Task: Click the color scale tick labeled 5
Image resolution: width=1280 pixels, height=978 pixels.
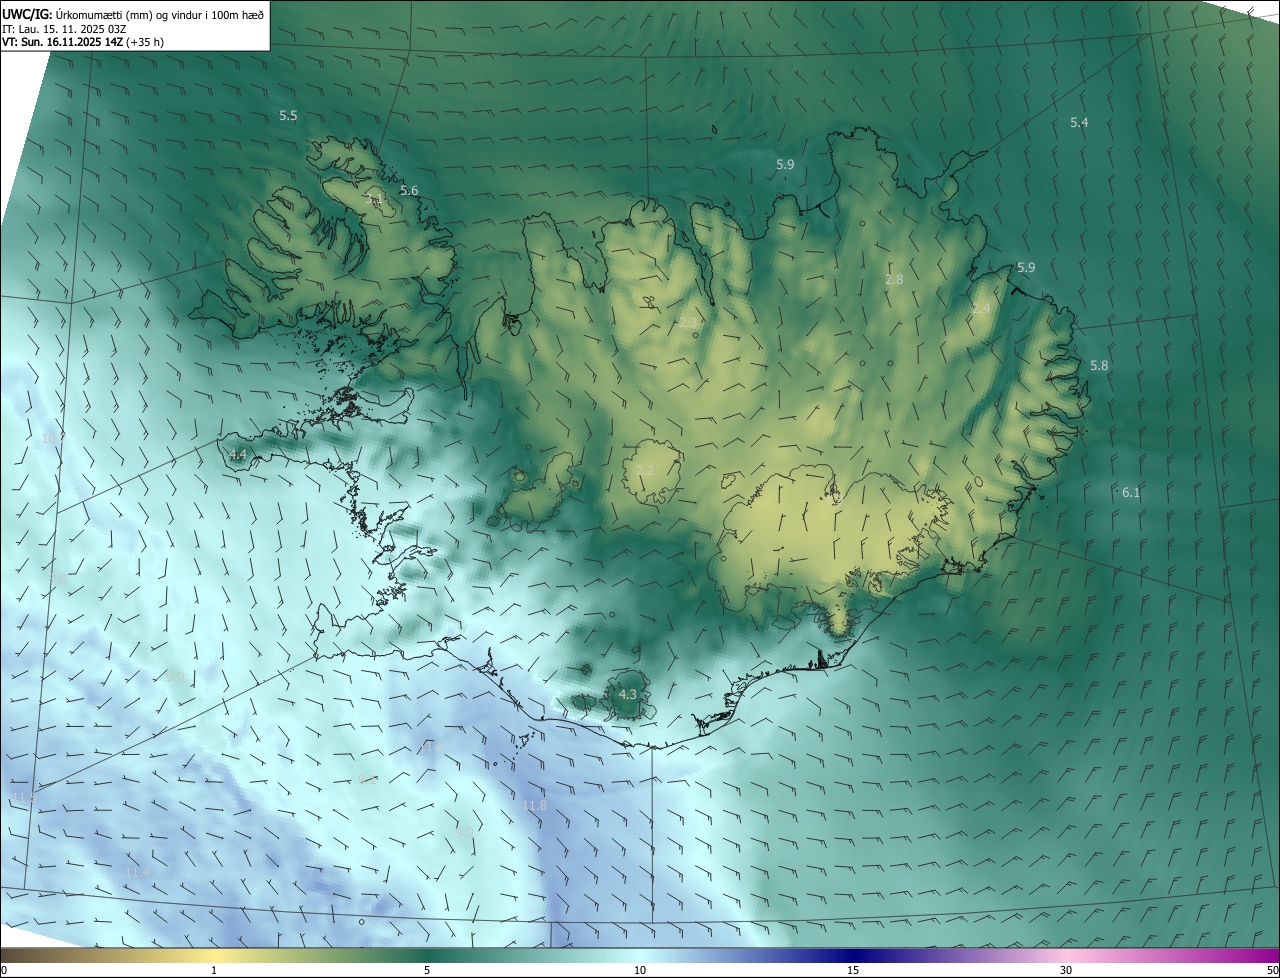Action: pyautogui.click(x=427, y=970)
